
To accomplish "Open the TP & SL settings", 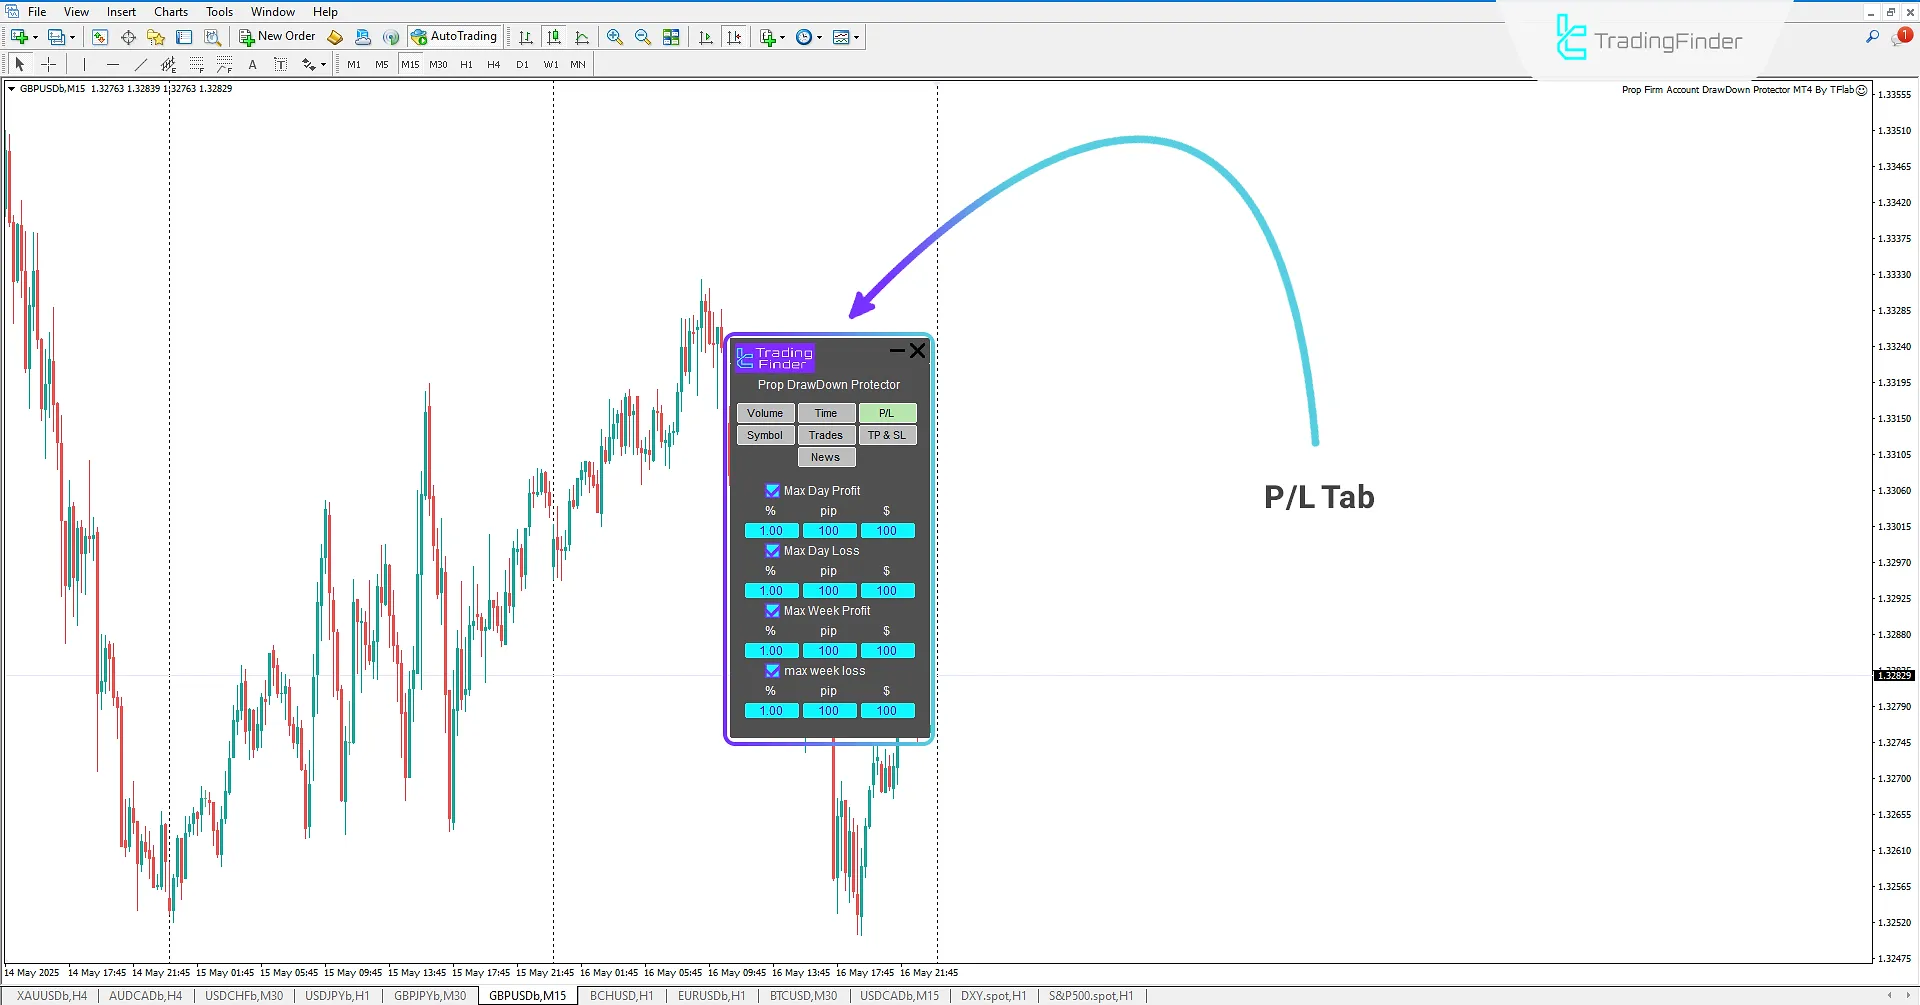I will [x=887, y=434].
